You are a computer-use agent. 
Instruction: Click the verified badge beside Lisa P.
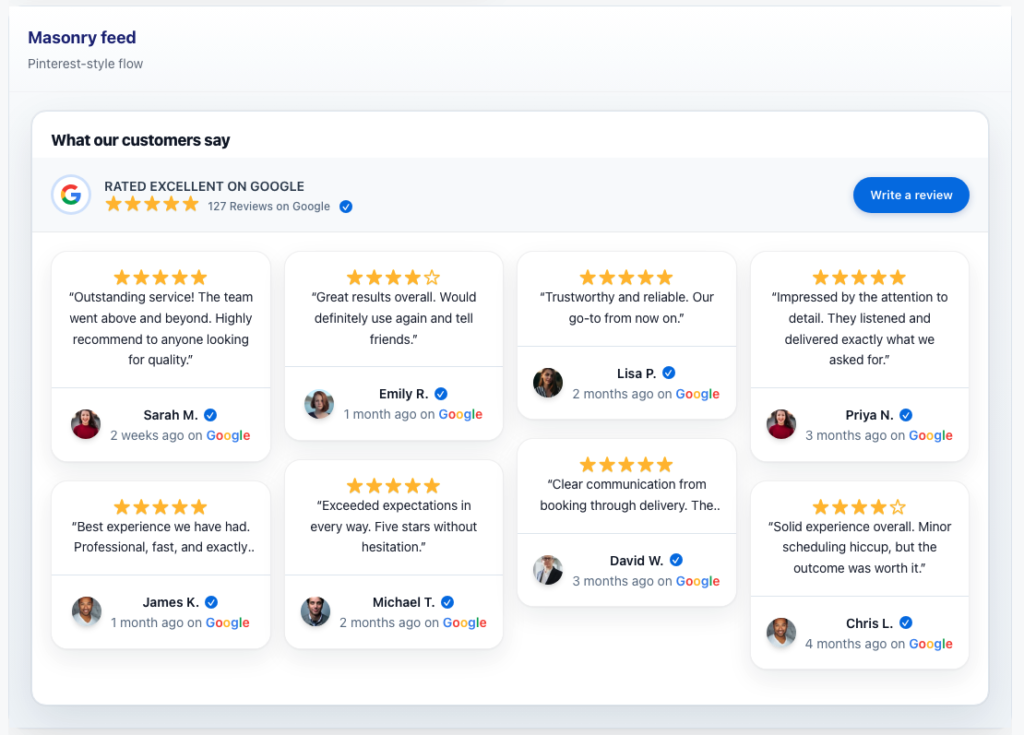pyautogui.click(x=669, y=372)
